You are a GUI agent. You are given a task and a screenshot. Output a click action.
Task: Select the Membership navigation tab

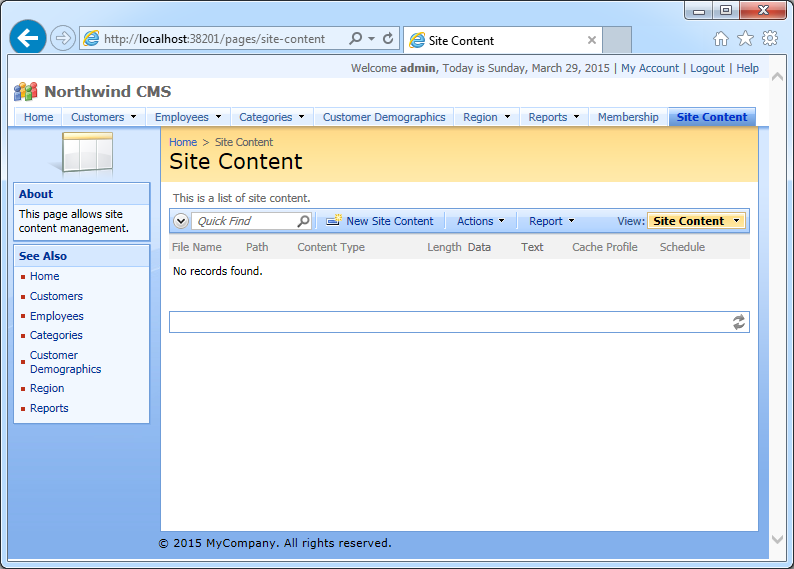click(628, 117)
